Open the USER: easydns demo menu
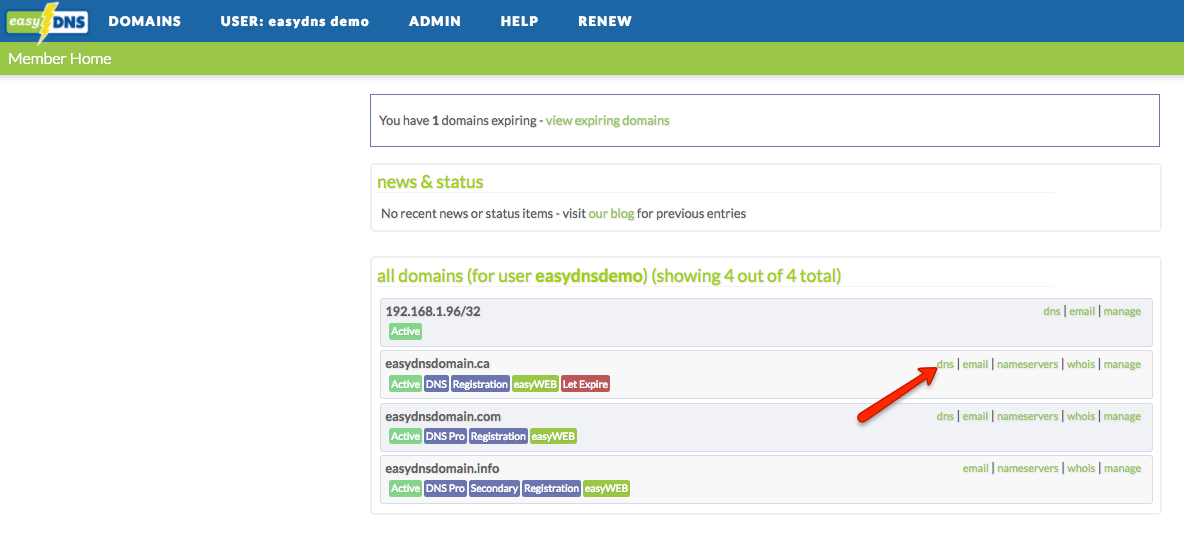 [x=294, y=21]
